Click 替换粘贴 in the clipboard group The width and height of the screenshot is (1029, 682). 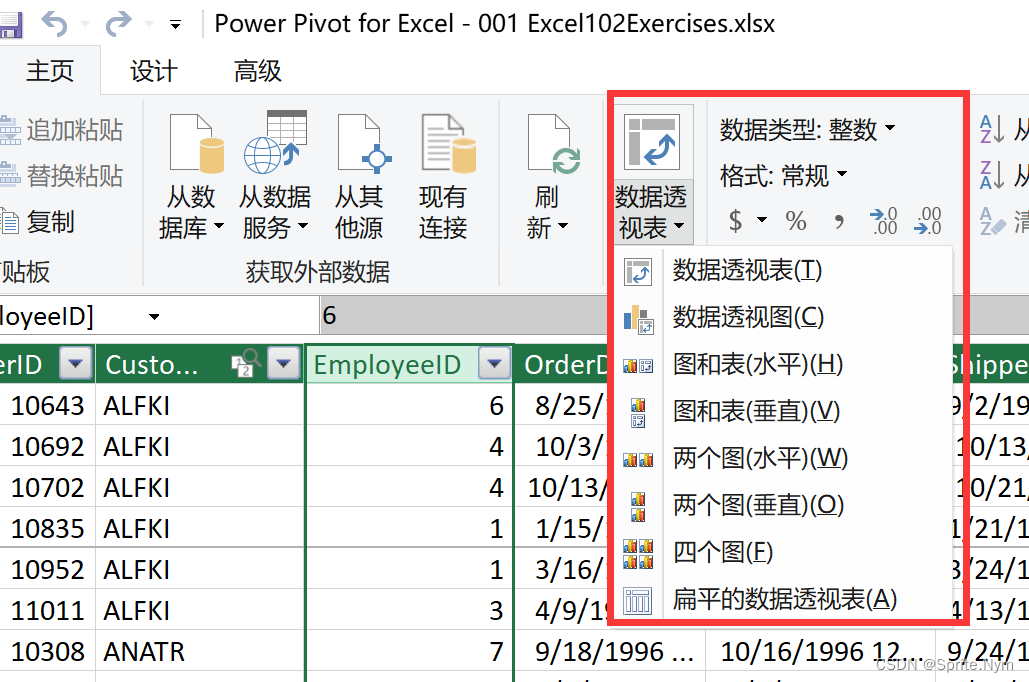click(x=62, y=175)
